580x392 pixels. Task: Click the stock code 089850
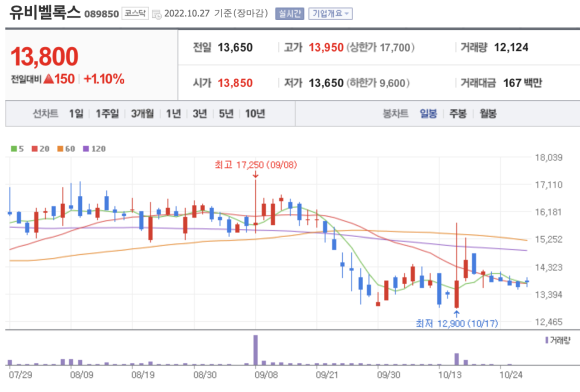pyautogui.click(x=101, y=14)
